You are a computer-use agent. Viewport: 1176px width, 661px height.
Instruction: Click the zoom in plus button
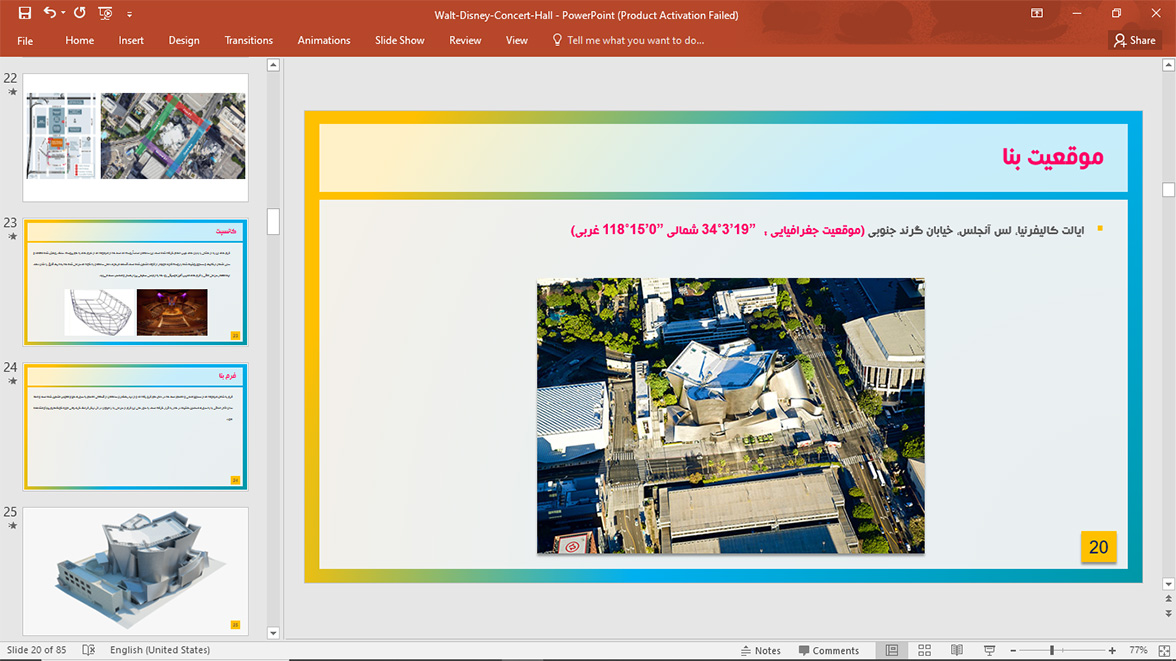[1112, 650]
